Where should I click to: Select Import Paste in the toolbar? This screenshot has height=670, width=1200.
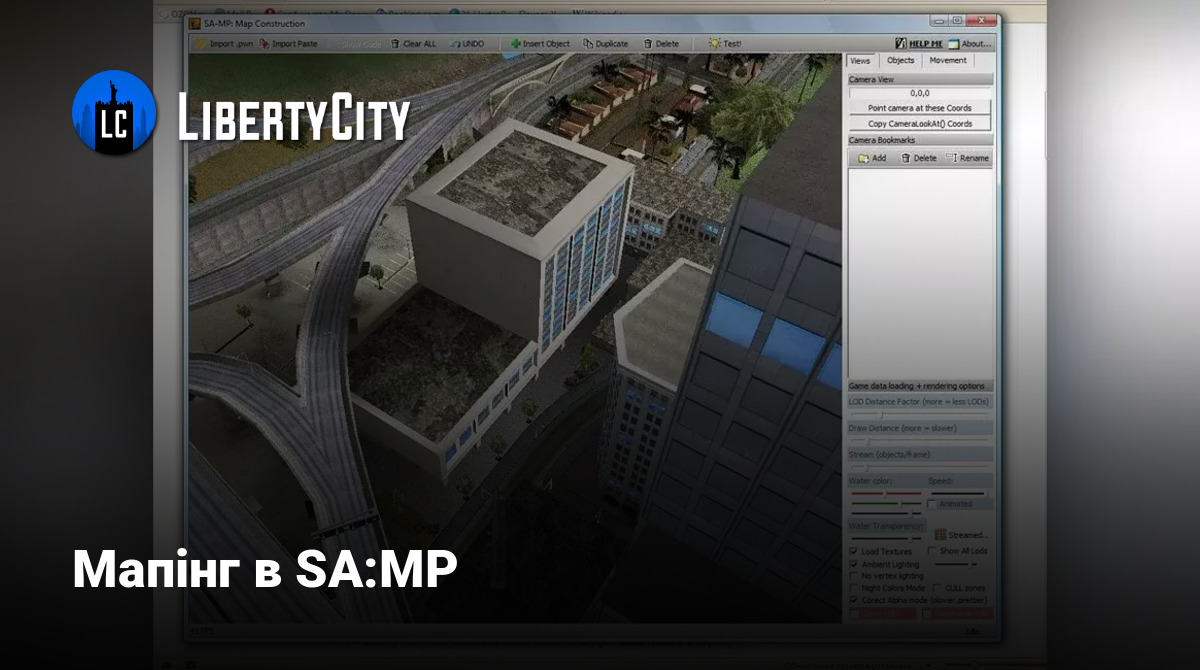pyautogui.click(x=288, y=44)
